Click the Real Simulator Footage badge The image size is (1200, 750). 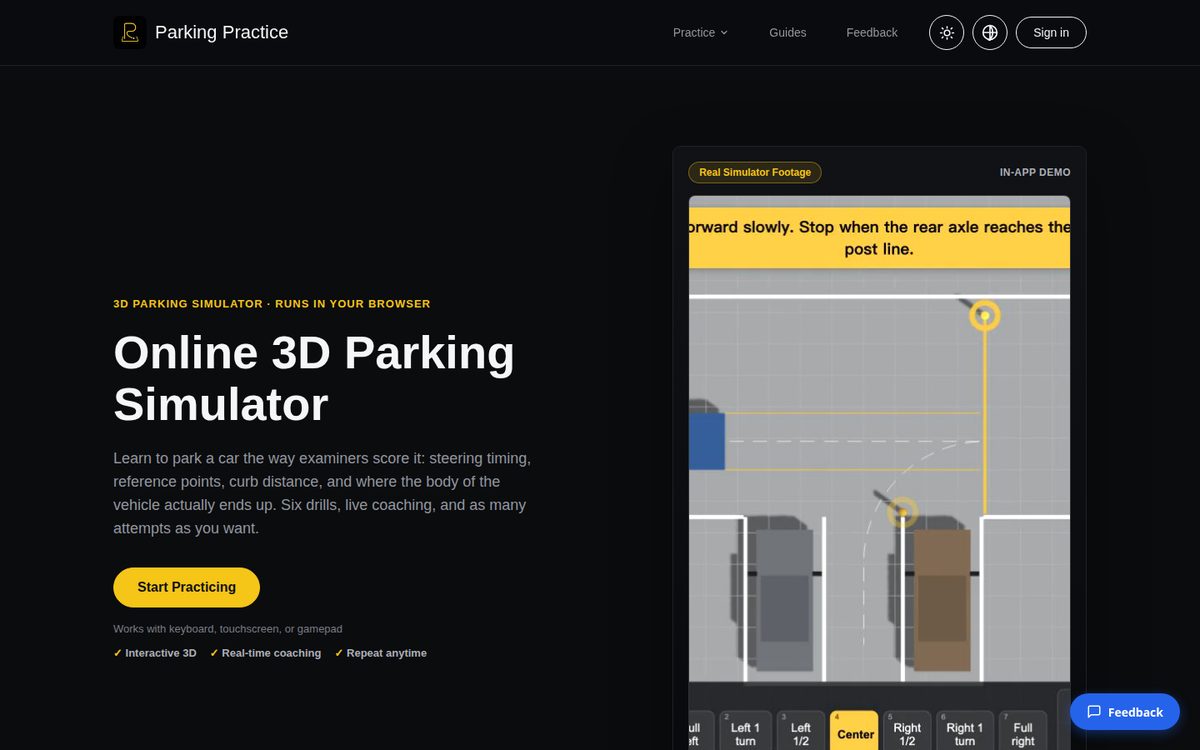pyautogui.click(x=755, y=172)
